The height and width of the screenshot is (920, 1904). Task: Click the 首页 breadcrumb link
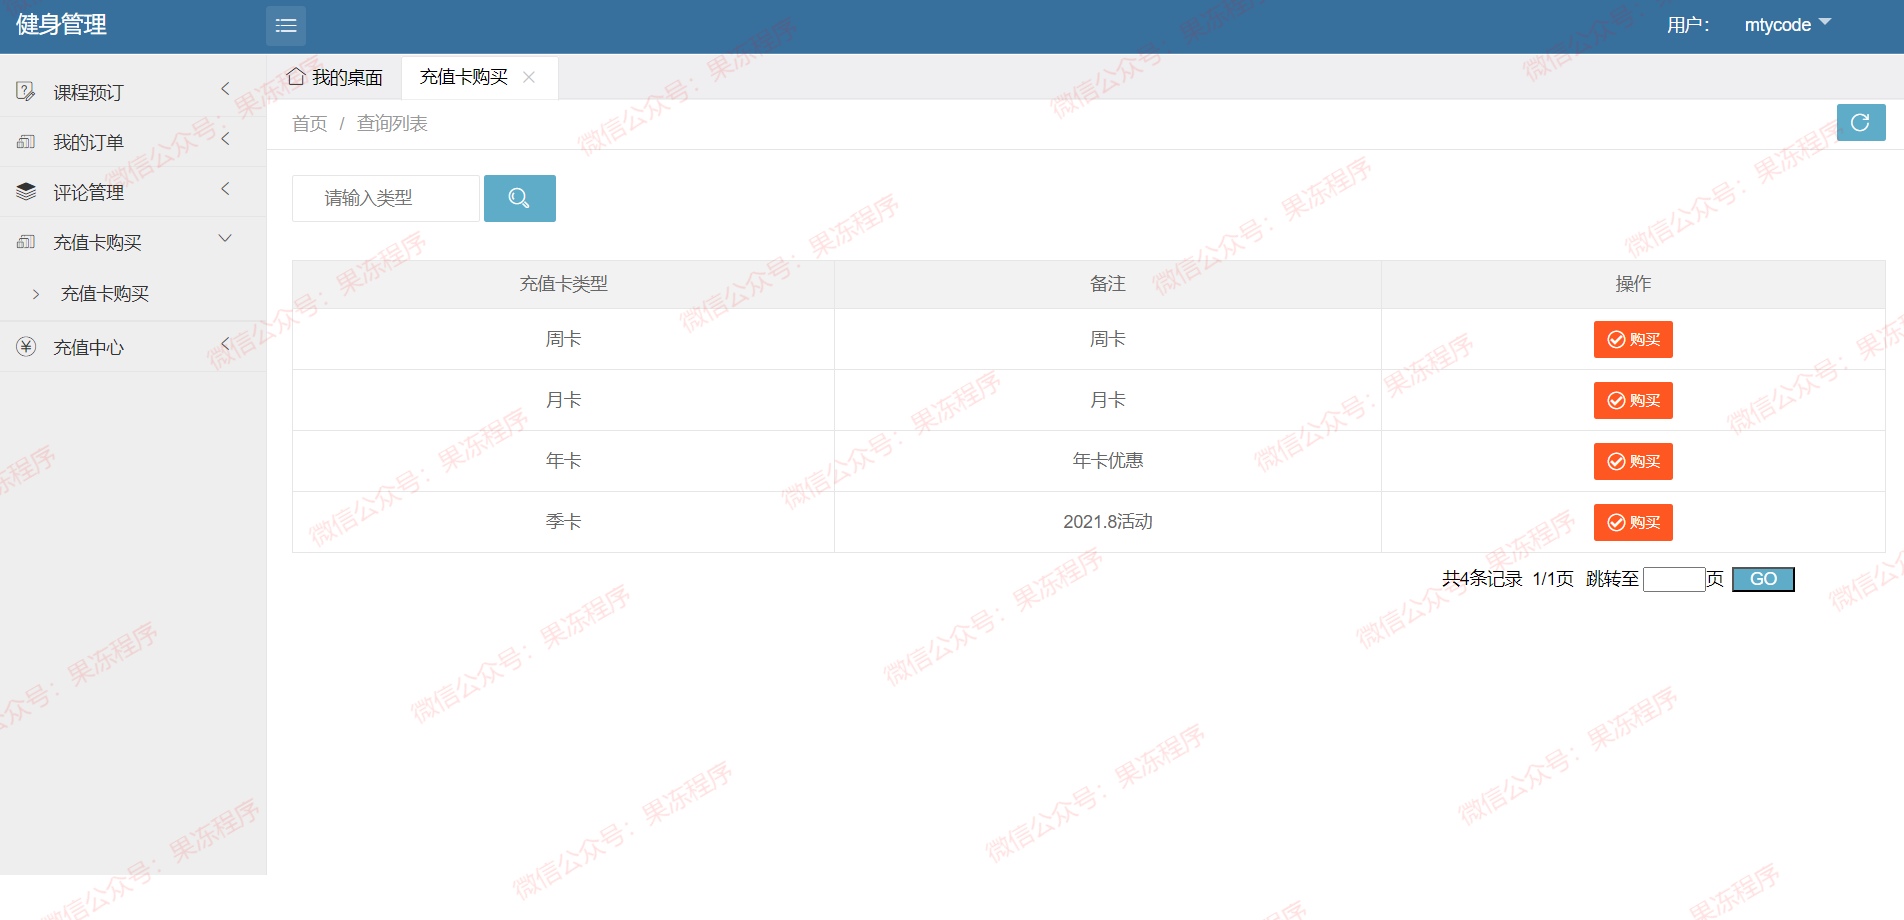310,124
